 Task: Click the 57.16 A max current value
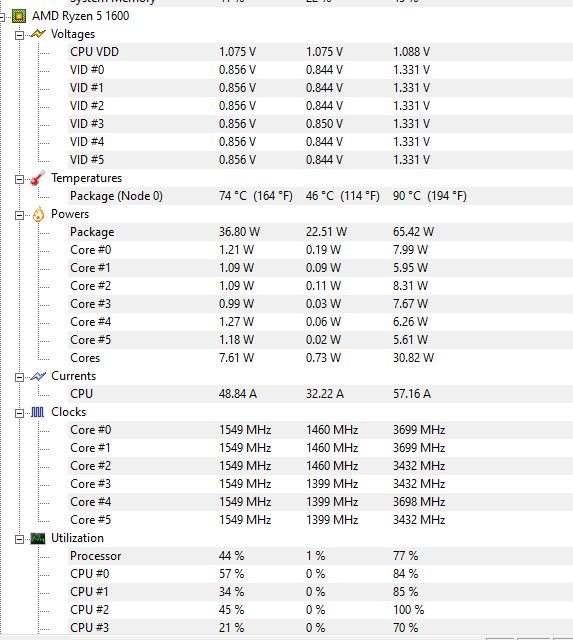(412, 394)
